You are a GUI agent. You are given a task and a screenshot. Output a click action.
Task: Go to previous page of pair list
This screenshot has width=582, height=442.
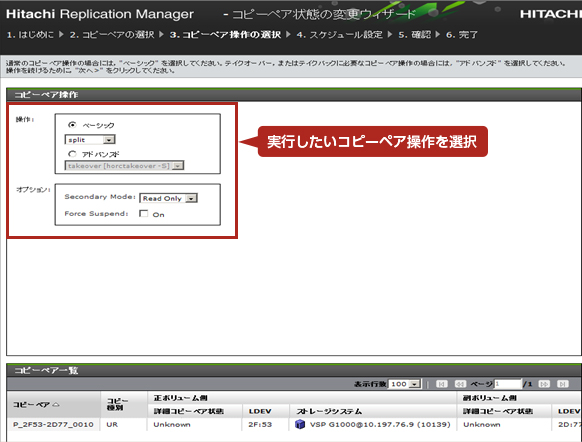[x=460, y=384]
